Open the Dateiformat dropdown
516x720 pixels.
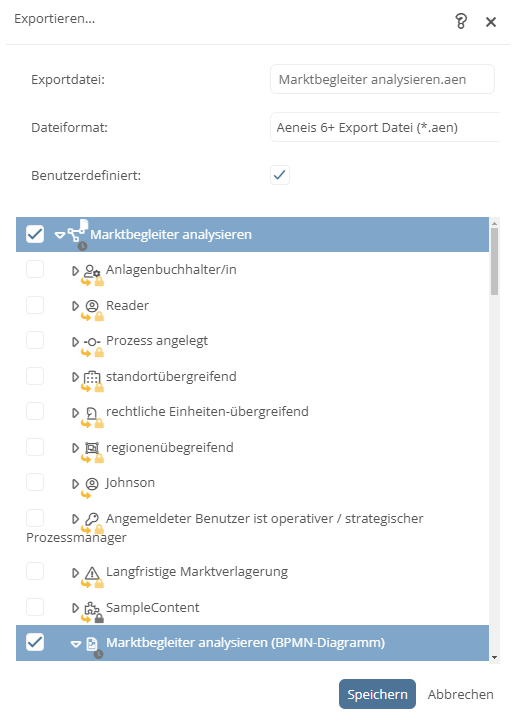385,127
